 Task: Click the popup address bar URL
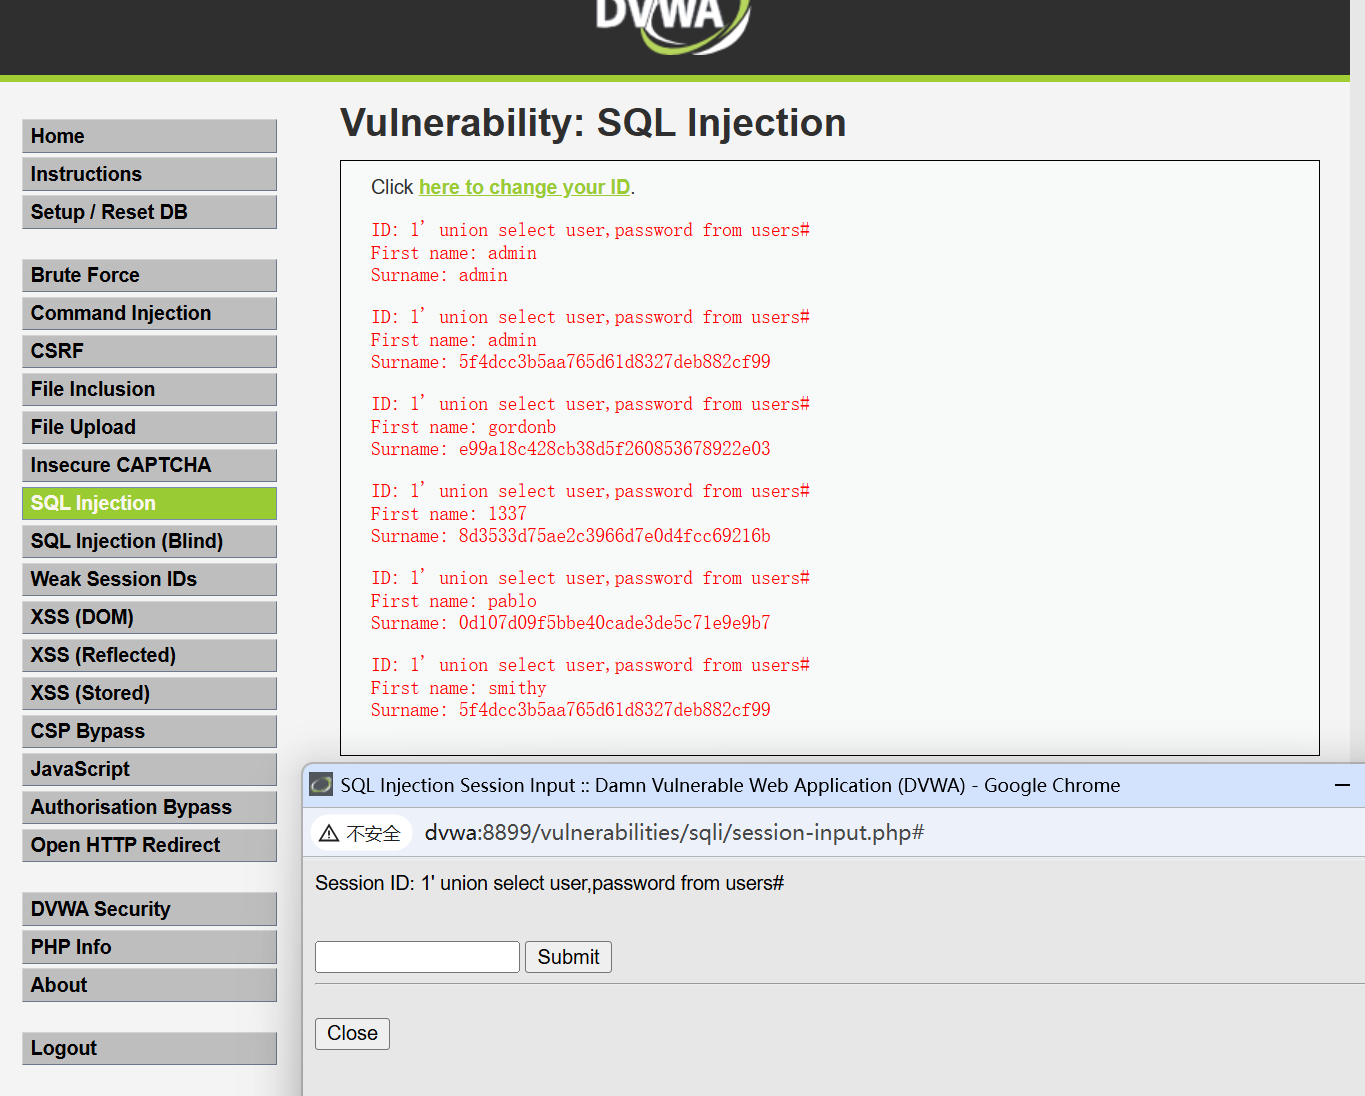point(674,832)
